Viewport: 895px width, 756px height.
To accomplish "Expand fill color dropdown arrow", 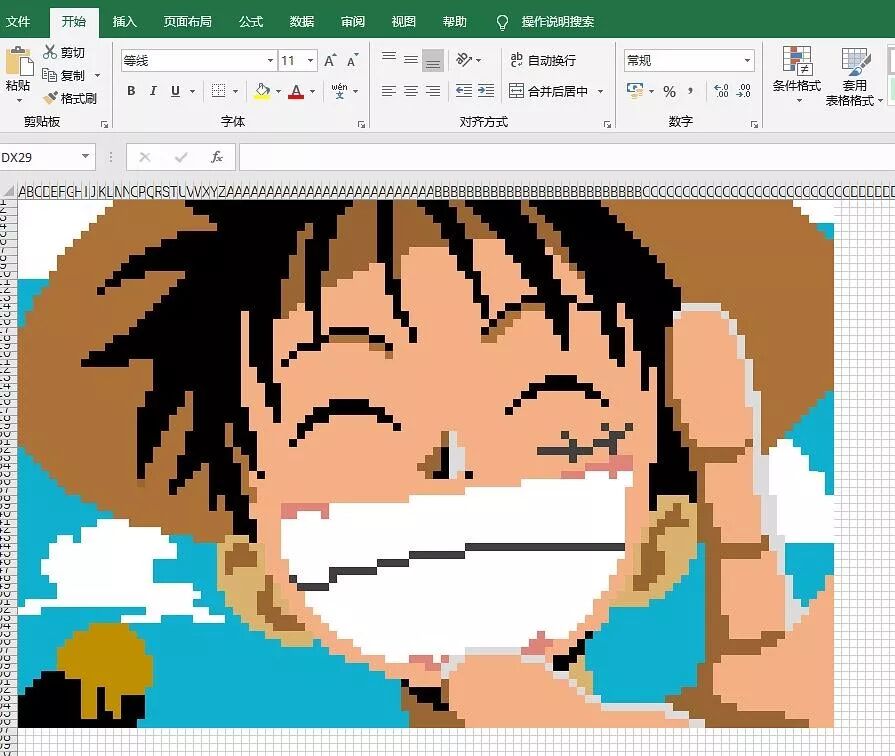I will point(278,91).
